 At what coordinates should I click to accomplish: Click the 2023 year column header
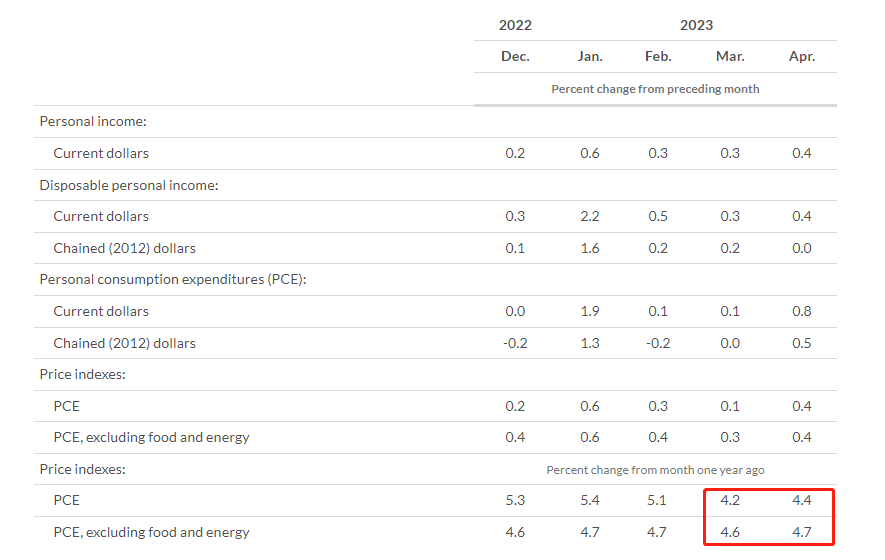[696, 25]
